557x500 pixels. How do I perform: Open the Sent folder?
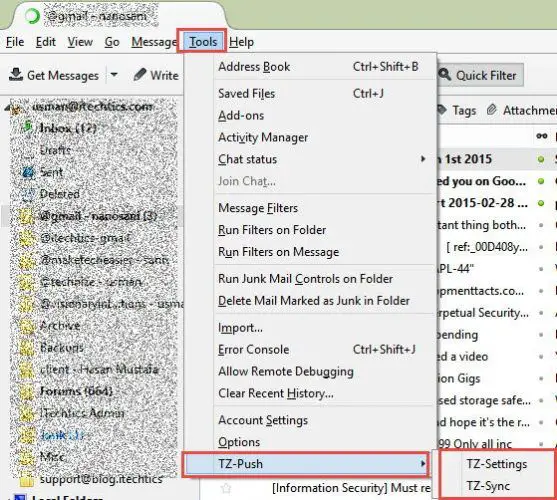point(52,172)
